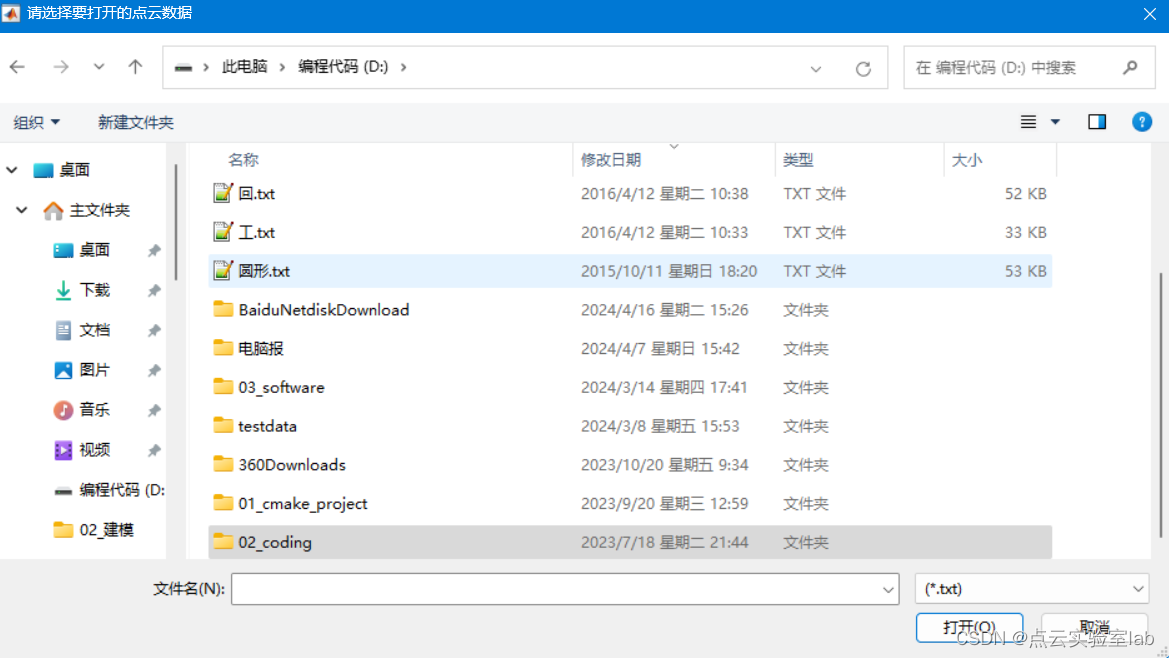The width and height of the screenshot is (1169, 658).
Task: Refresh the current folder view
Action: coord(863,66)
